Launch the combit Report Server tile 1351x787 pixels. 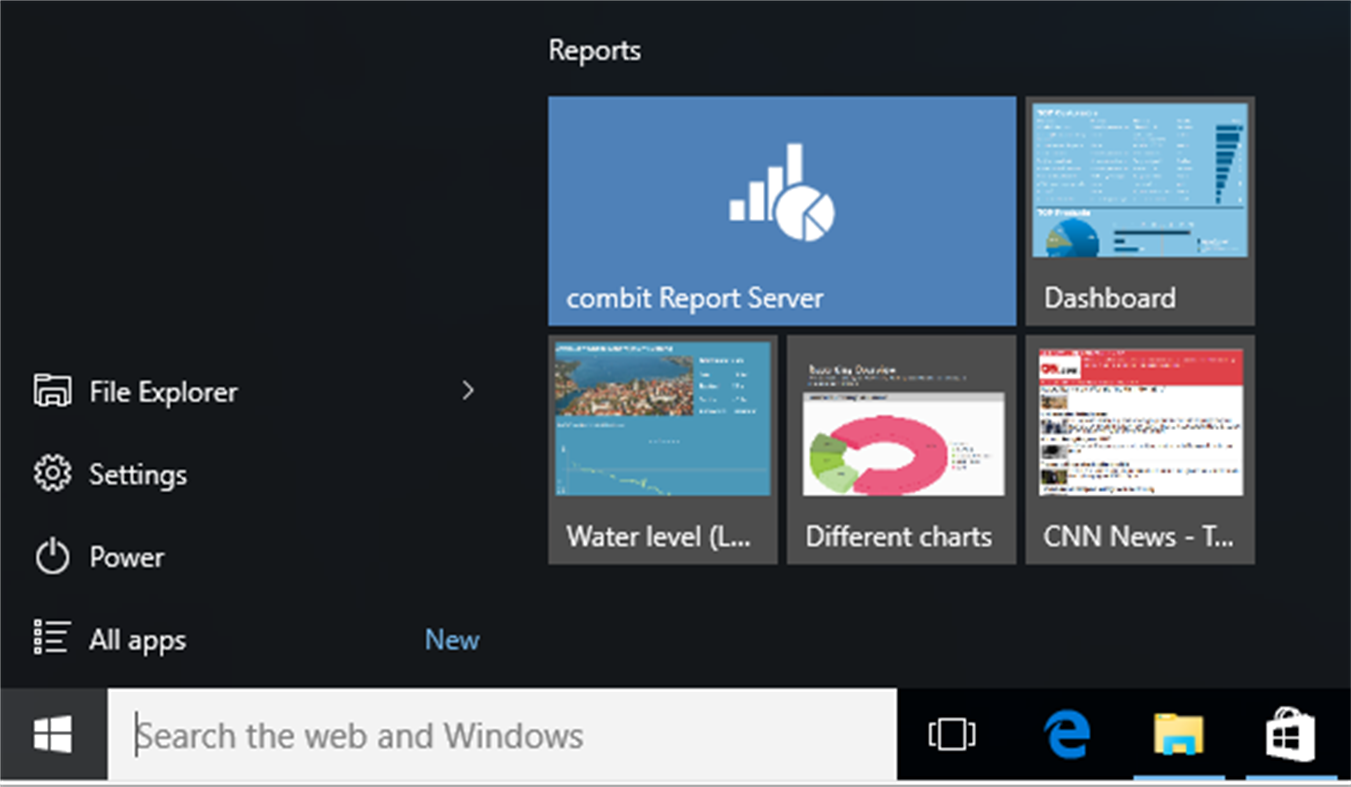(x=782, y=211)
